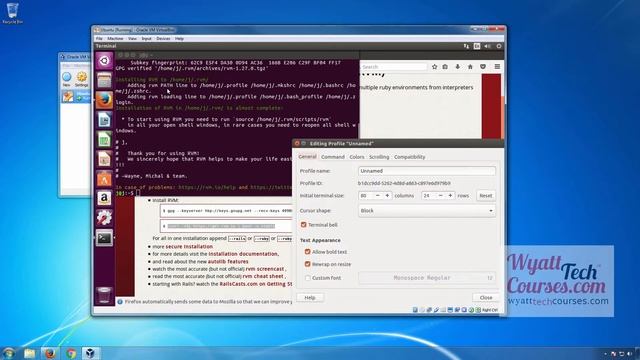Viewport: 640px width, 360px height.
Task: Open VirtualBox File menu
Action: pos(99,38)
